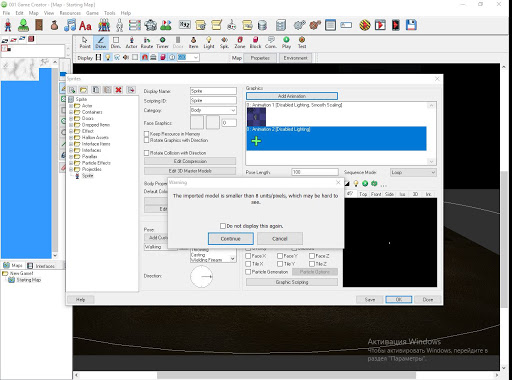Open the Display bar dropdown
Screen dimensions: 512x380
point(196,57)
